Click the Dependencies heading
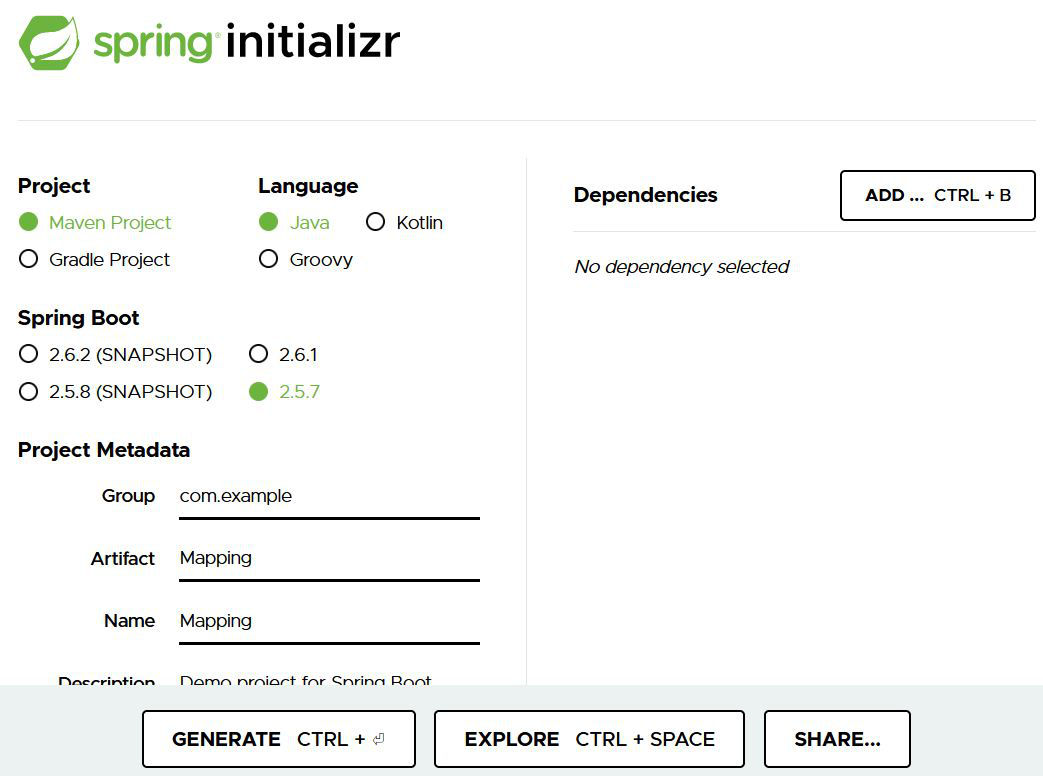The height and width of the screenshot is (776, 1043). 645,195
